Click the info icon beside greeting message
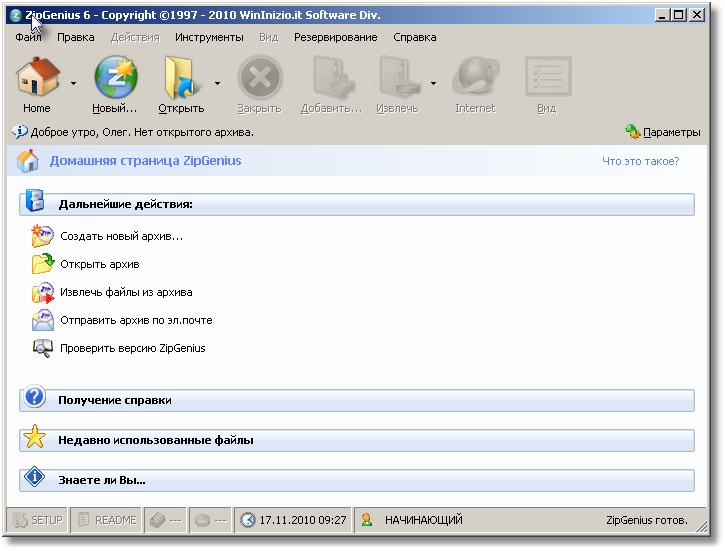The image size is (725, 551). click(20, 132)
